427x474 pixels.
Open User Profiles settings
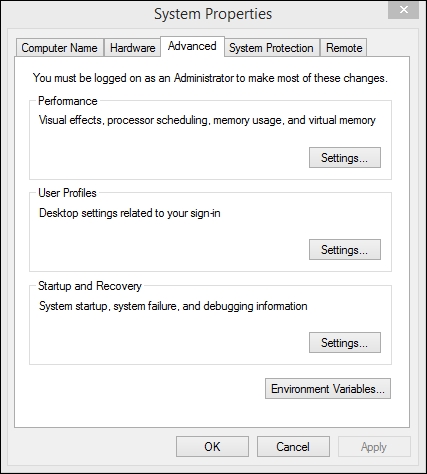[x=345, y=250]
